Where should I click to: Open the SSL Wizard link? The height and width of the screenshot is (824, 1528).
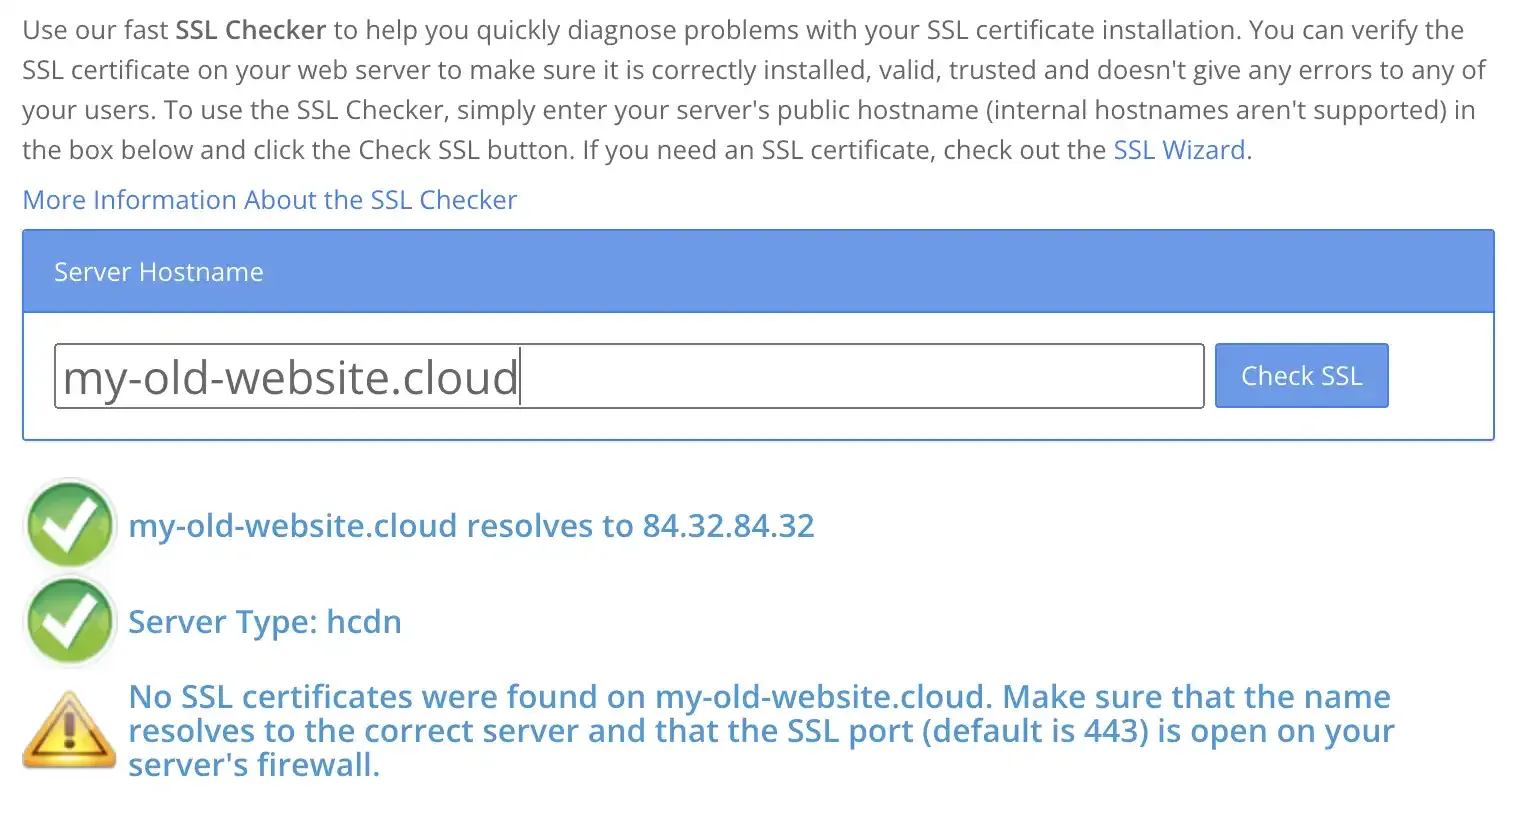click(1178, 149)
